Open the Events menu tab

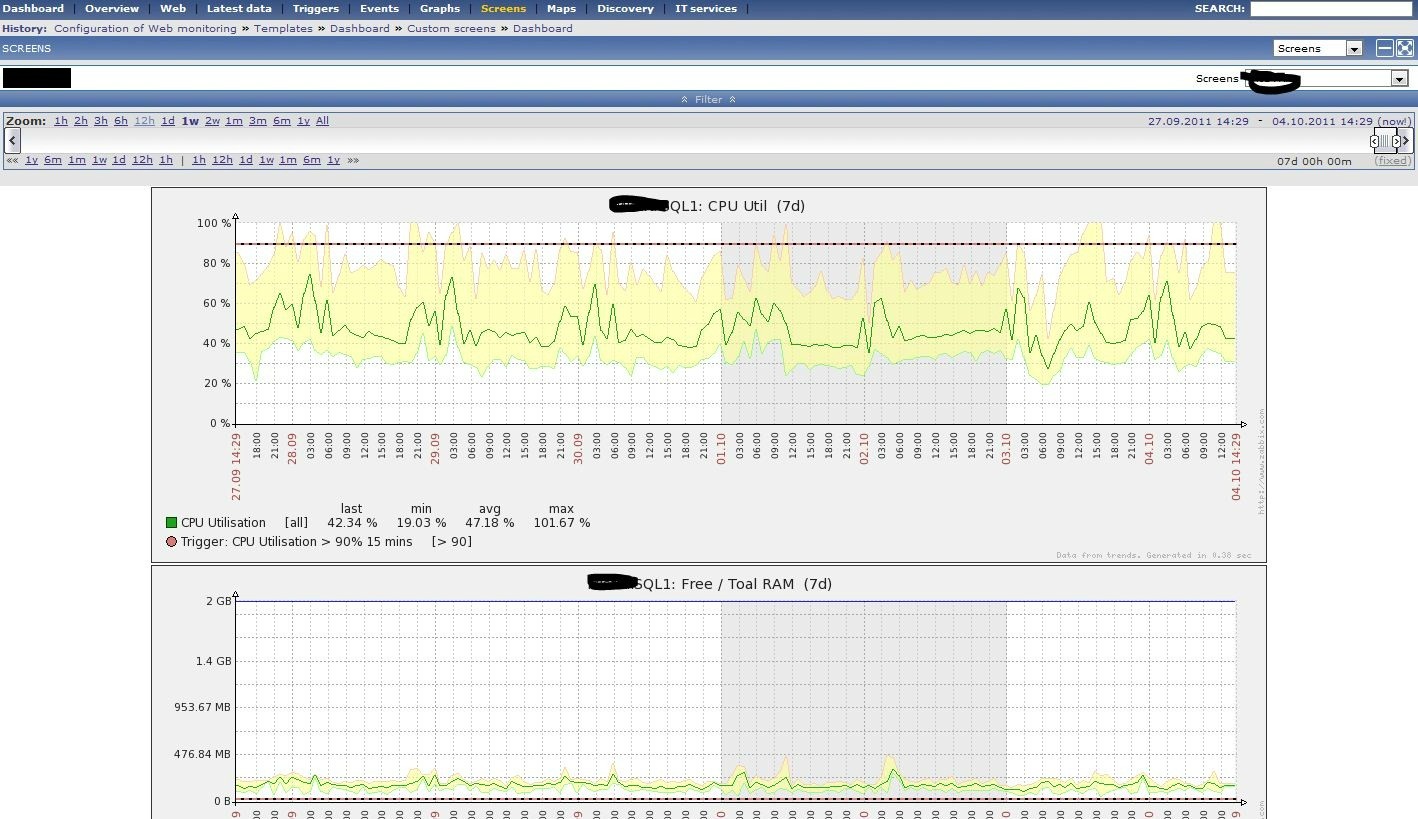click(379, 8)
